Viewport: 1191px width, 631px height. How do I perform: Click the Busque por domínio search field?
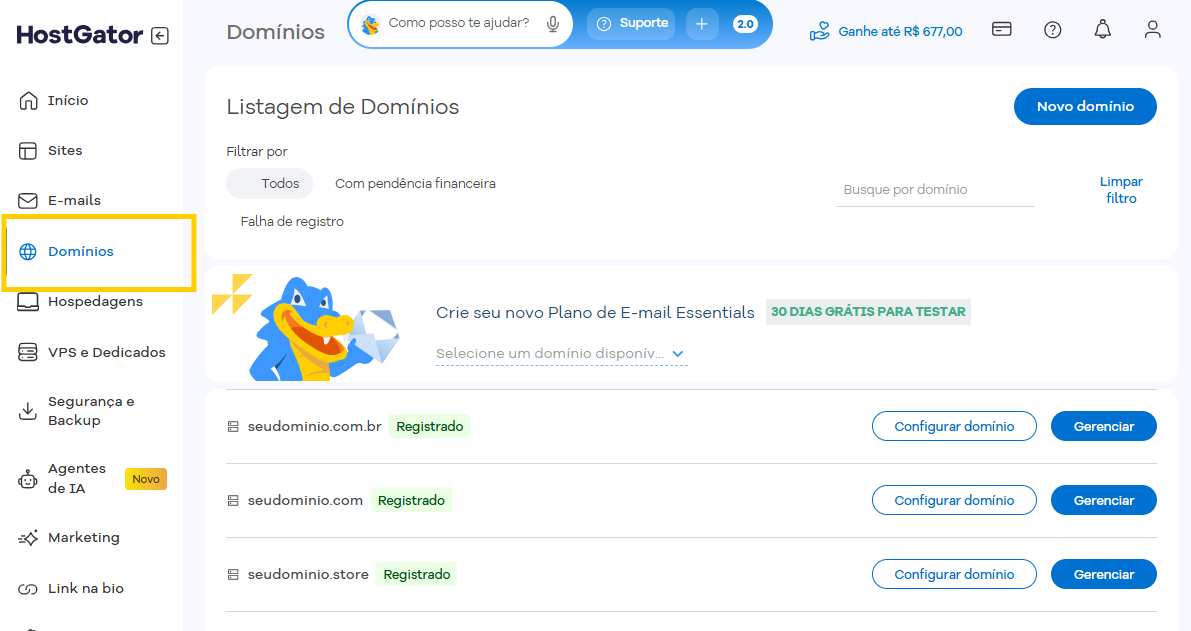935,190
